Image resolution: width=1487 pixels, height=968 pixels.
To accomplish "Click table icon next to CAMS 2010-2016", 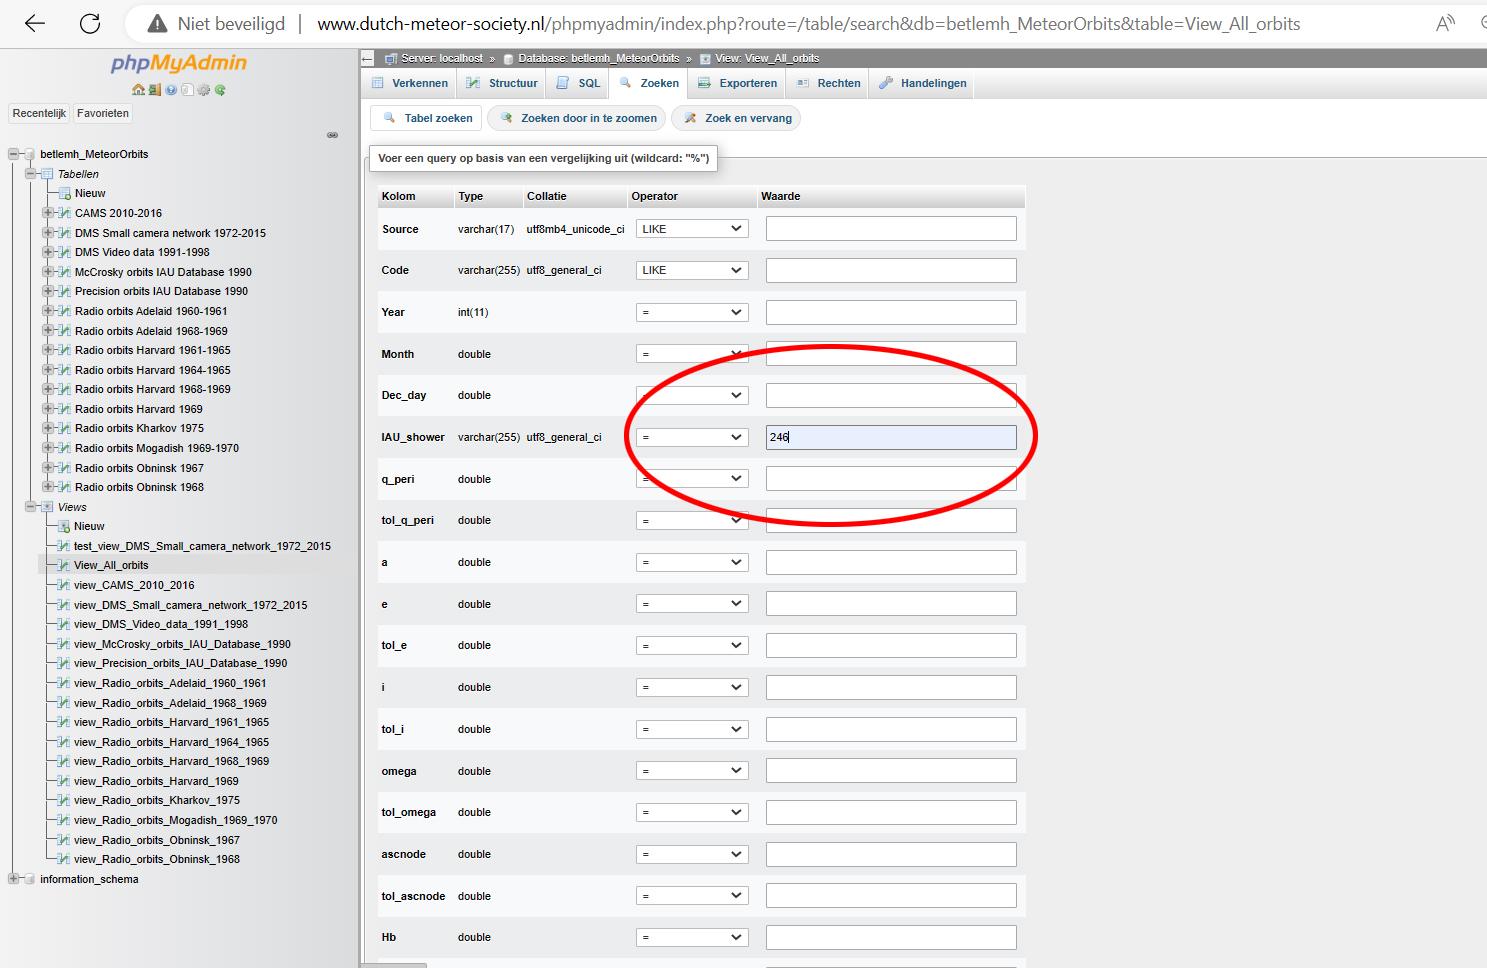I will pyautogui.click(x=64, y=213).
